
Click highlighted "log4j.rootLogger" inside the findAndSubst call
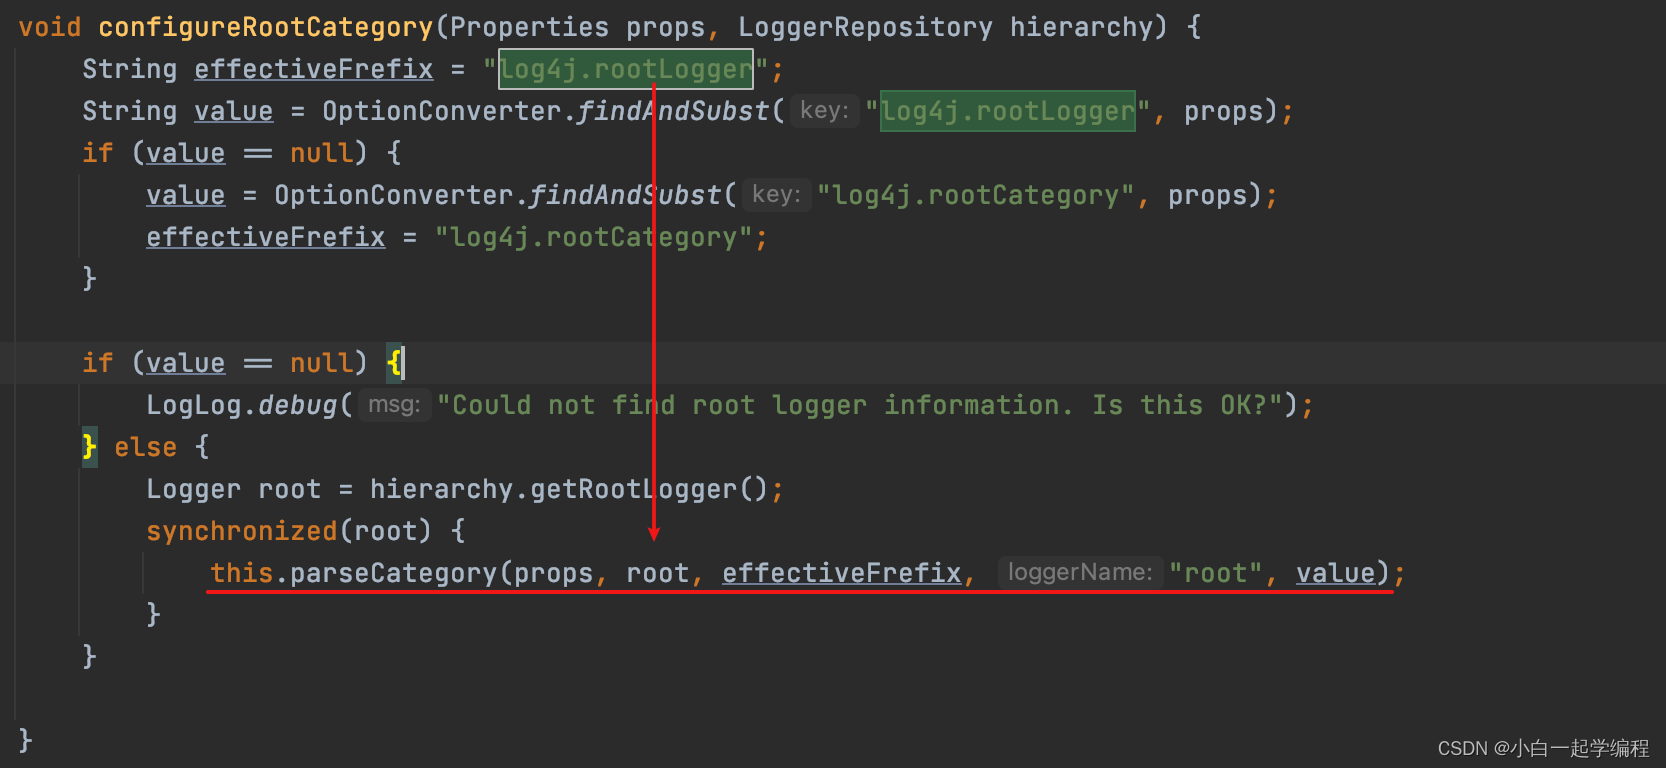coord(1008,111)
